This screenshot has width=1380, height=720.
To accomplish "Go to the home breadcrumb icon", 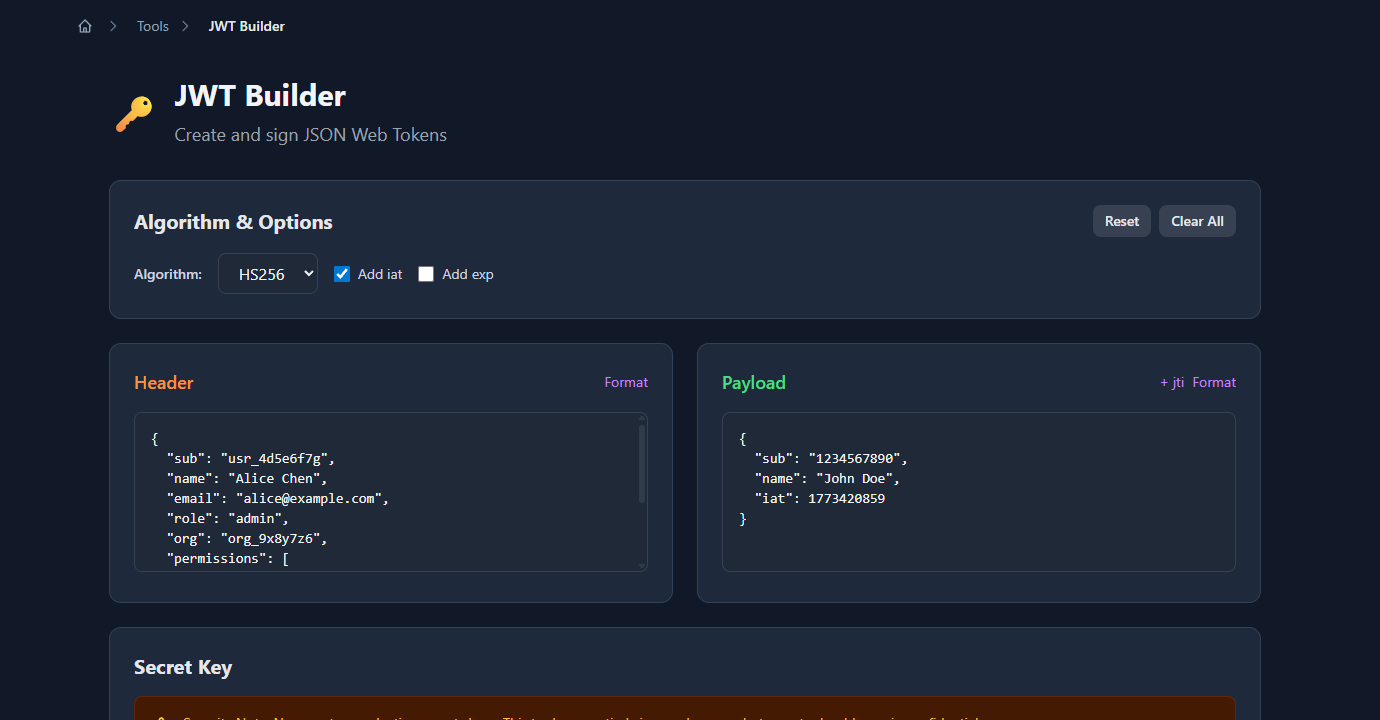I will pos(85,27).
